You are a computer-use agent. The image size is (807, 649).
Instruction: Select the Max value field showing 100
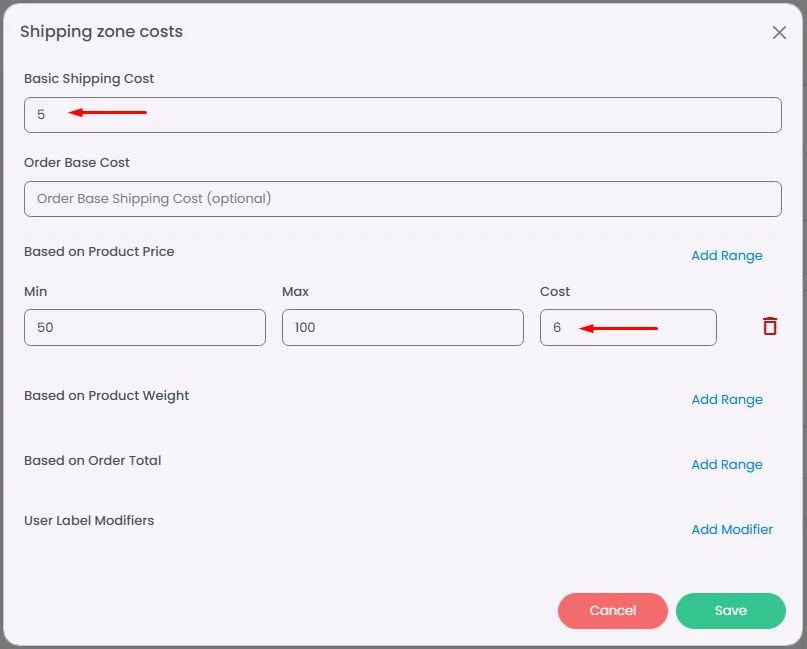(x=402, y=327)
